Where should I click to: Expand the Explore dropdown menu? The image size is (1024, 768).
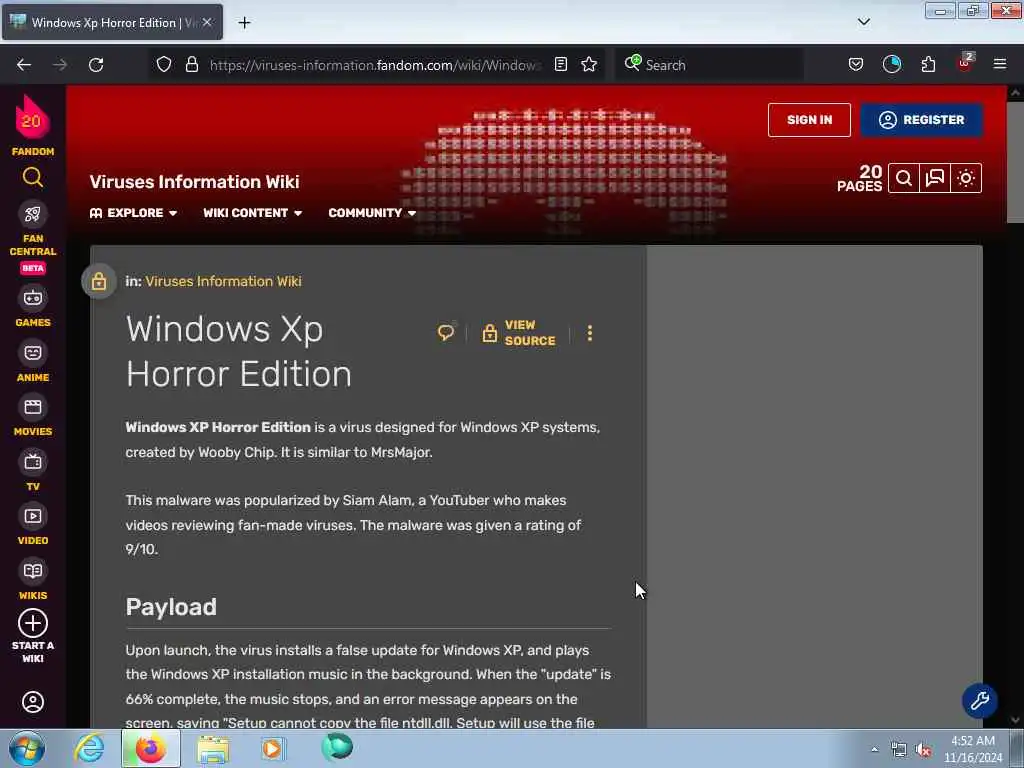(133, 213)
